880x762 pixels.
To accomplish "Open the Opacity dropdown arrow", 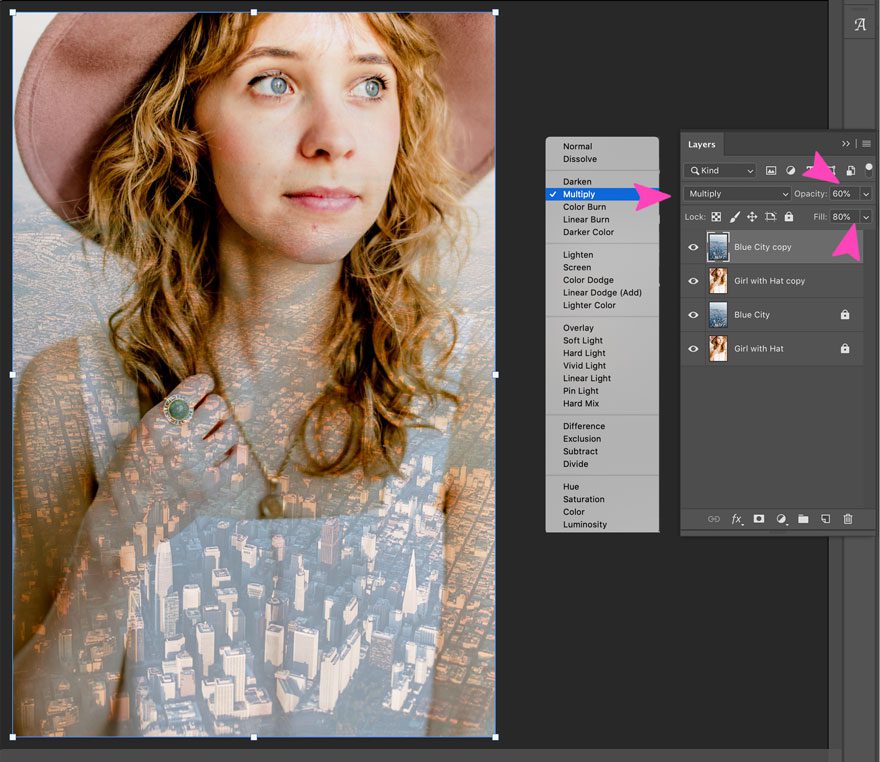I will click(x=866, y=194).
